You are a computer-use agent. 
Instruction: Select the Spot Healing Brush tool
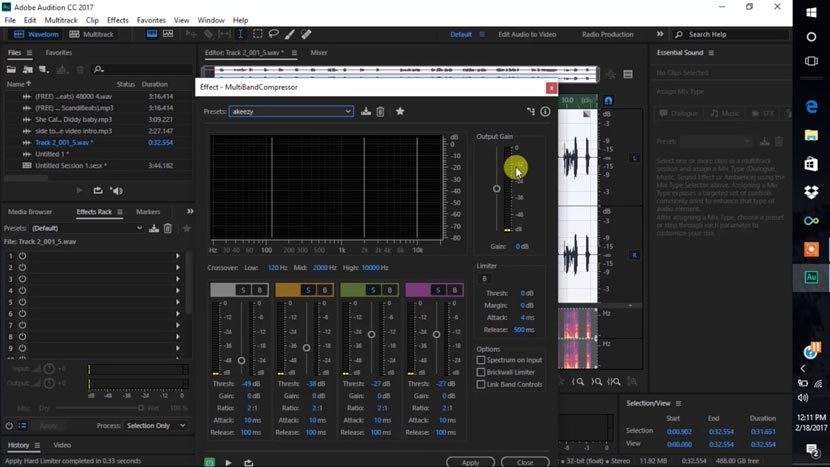coord(306,34)
